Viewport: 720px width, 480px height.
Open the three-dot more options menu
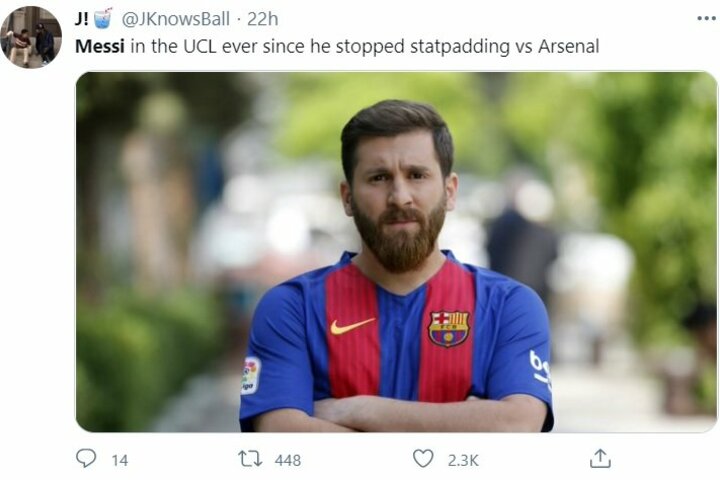click(705, 19)
